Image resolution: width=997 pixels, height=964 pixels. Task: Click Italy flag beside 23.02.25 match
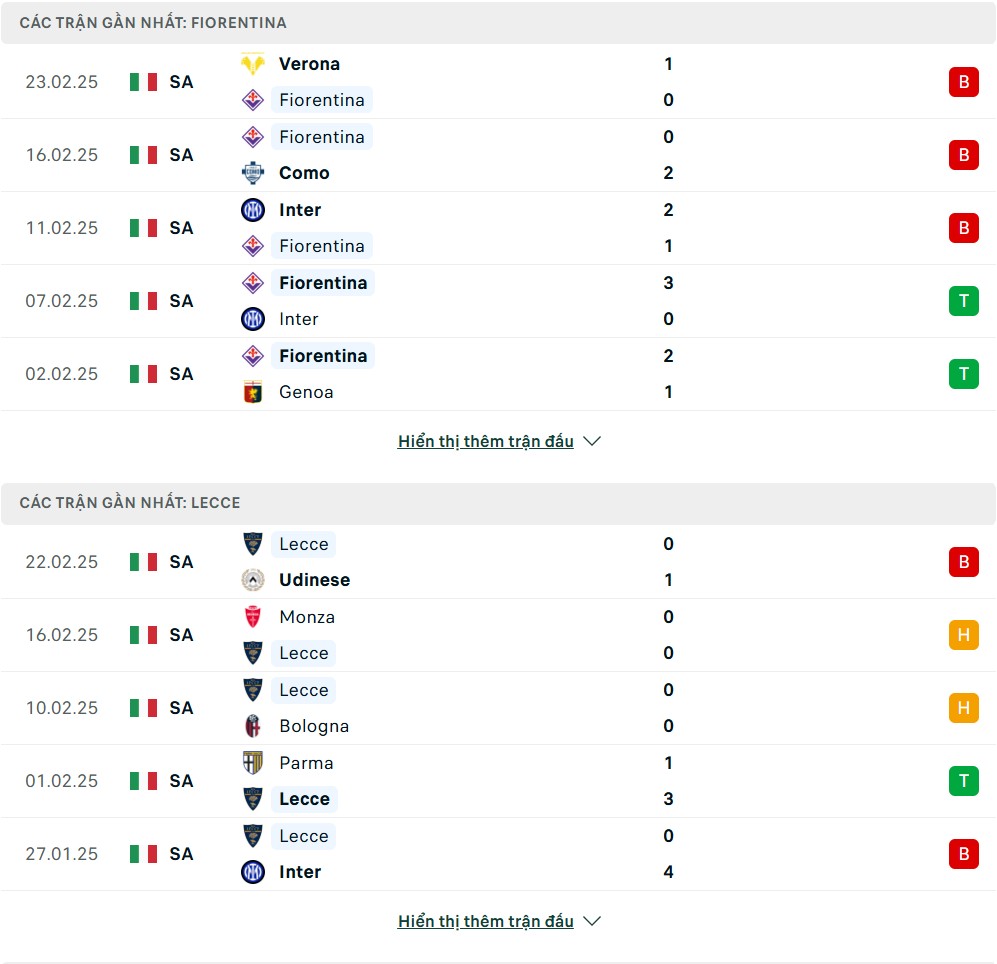click(143, 82)
